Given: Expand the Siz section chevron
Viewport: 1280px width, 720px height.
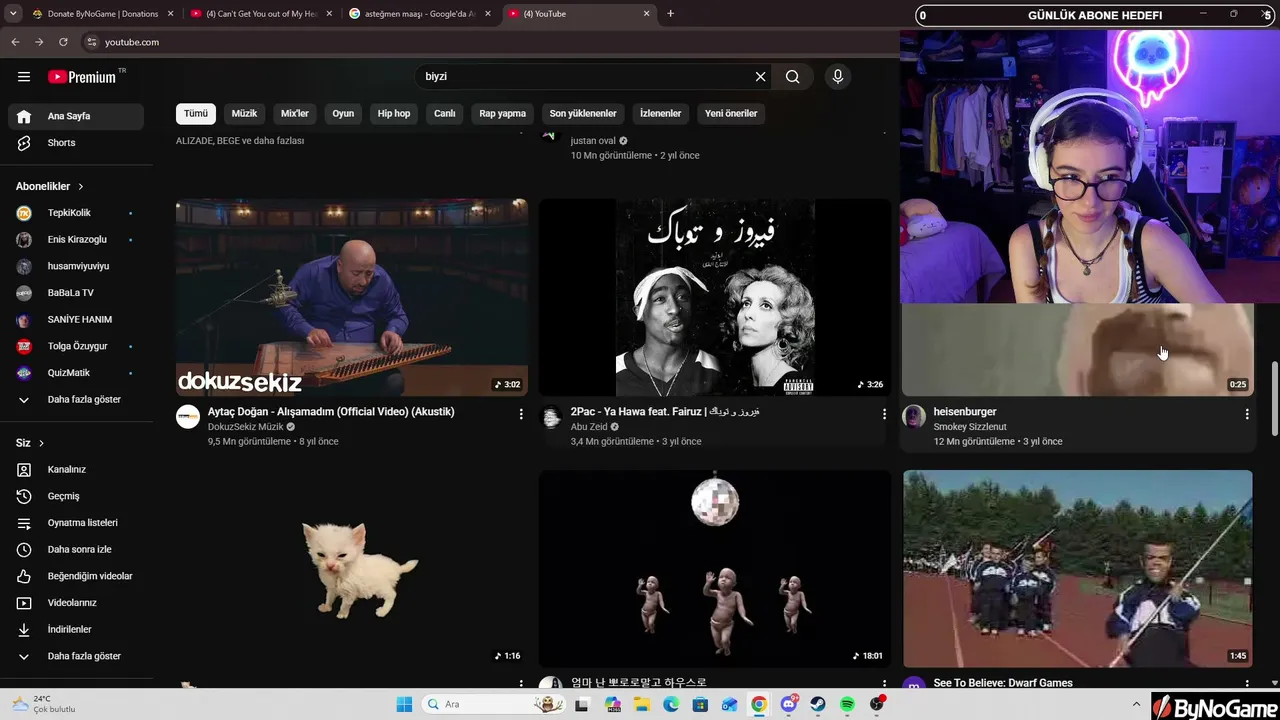Looking at the screenshot, I should click(41, 443).
